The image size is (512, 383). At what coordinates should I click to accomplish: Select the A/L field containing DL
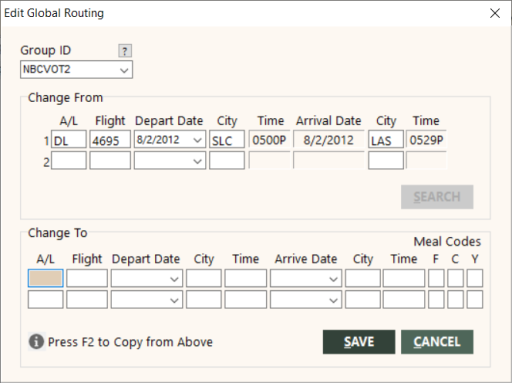[x=69, y=139]
